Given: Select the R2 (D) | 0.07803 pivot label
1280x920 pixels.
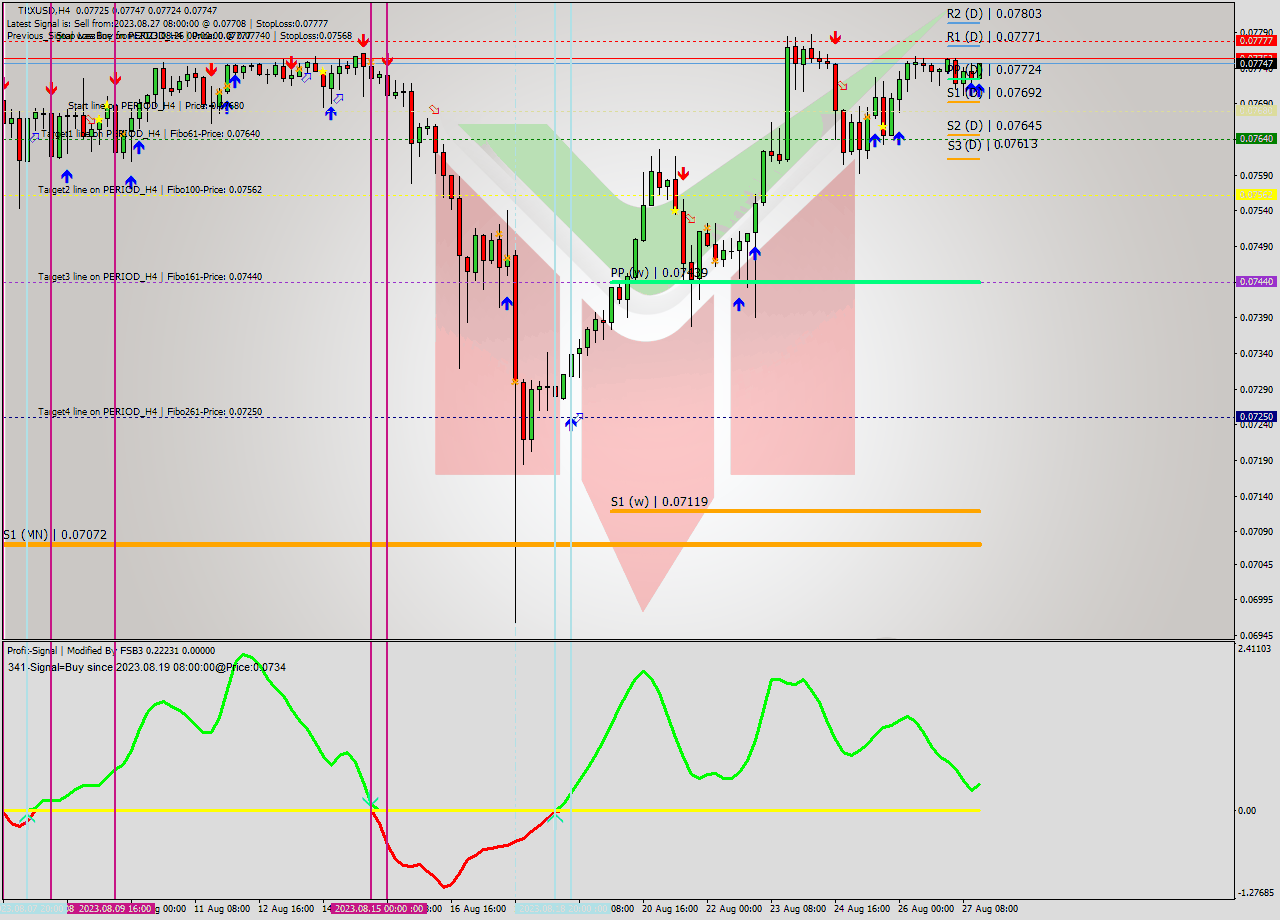Looking at the screenshot, I should tap(994, 14).
